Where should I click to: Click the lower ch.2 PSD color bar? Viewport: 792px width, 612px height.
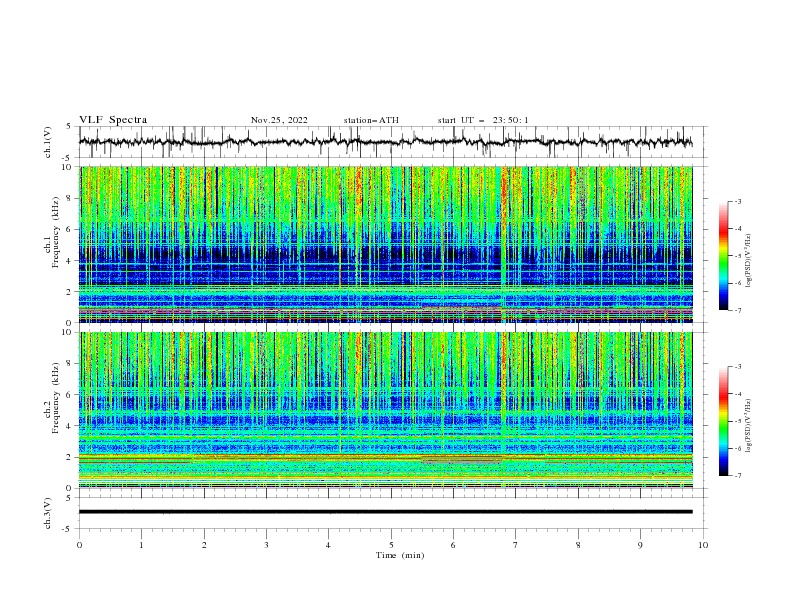tap(723, 421)
